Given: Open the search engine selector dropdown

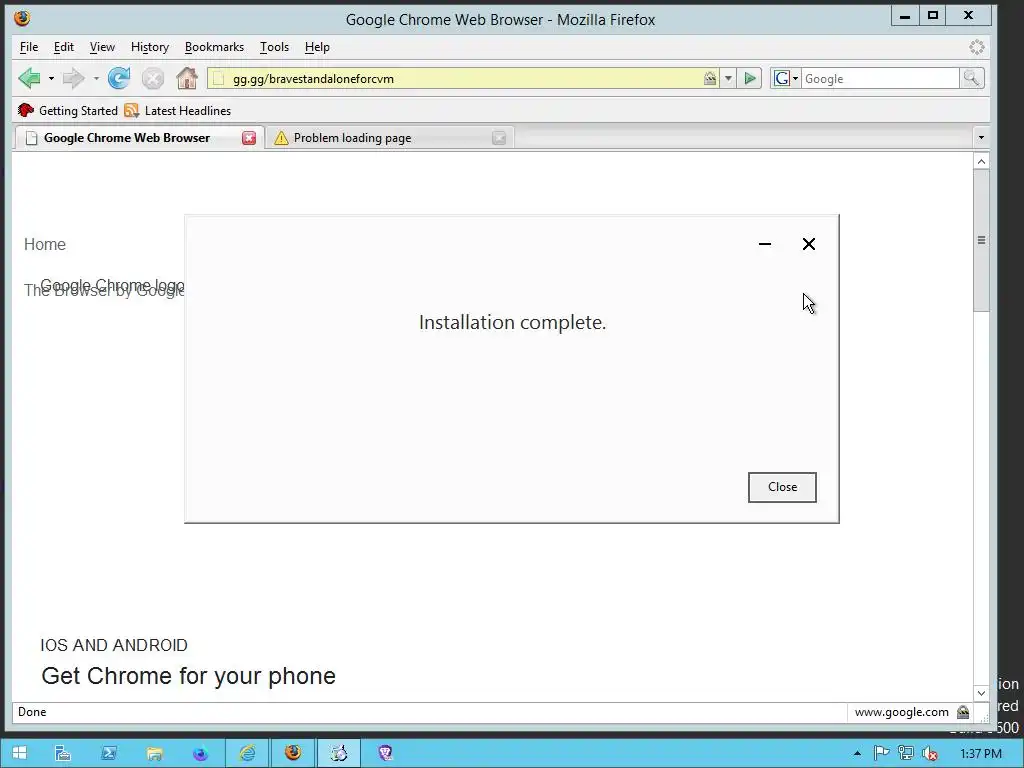Looking at the screenshot, I should tap(786, 78).
